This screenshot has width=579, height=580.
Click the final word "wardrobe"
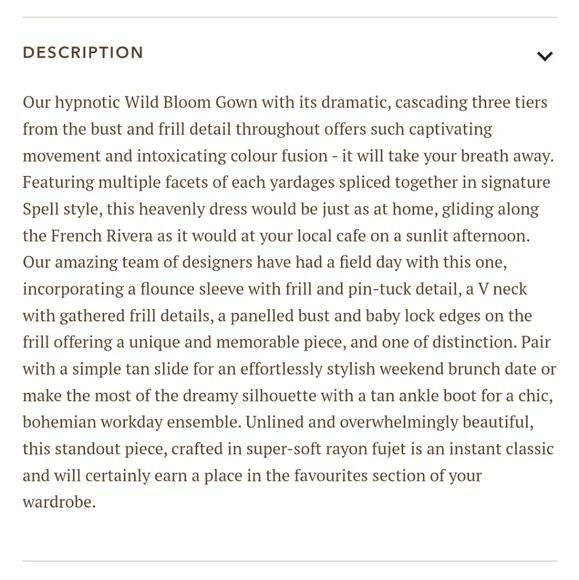click(57, 502)
